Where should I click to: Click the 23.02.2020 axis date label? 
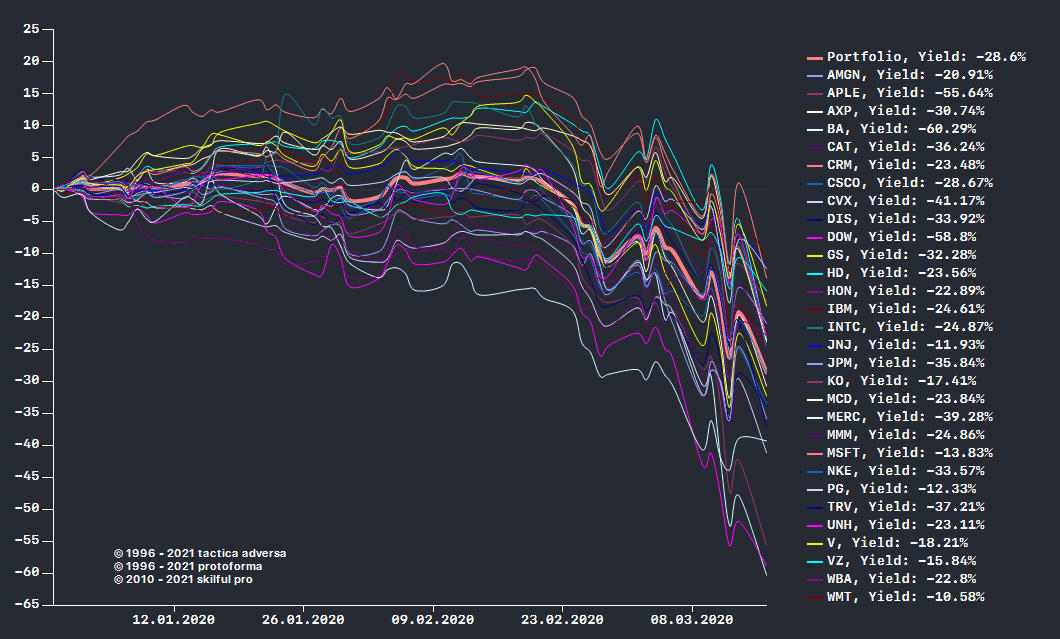(x=562, y=620)
